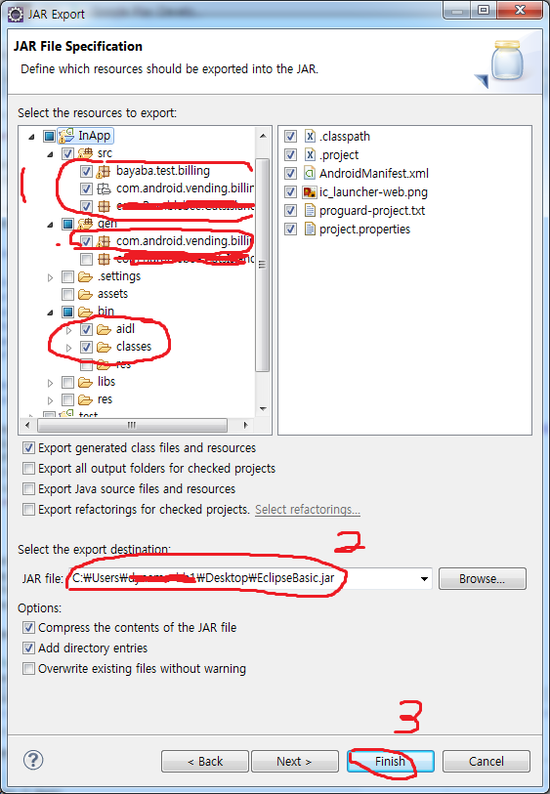Click the Finish button

[390, 761]
